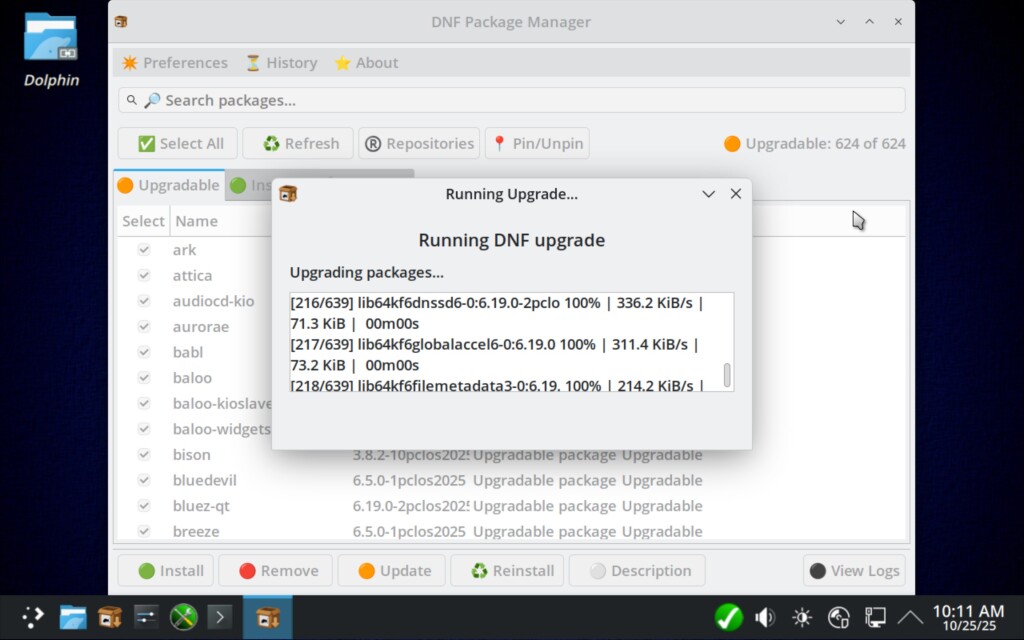Click the green checkmark update tray icon
Screen dimensions: 1024x640
click(x=729, y=617)
